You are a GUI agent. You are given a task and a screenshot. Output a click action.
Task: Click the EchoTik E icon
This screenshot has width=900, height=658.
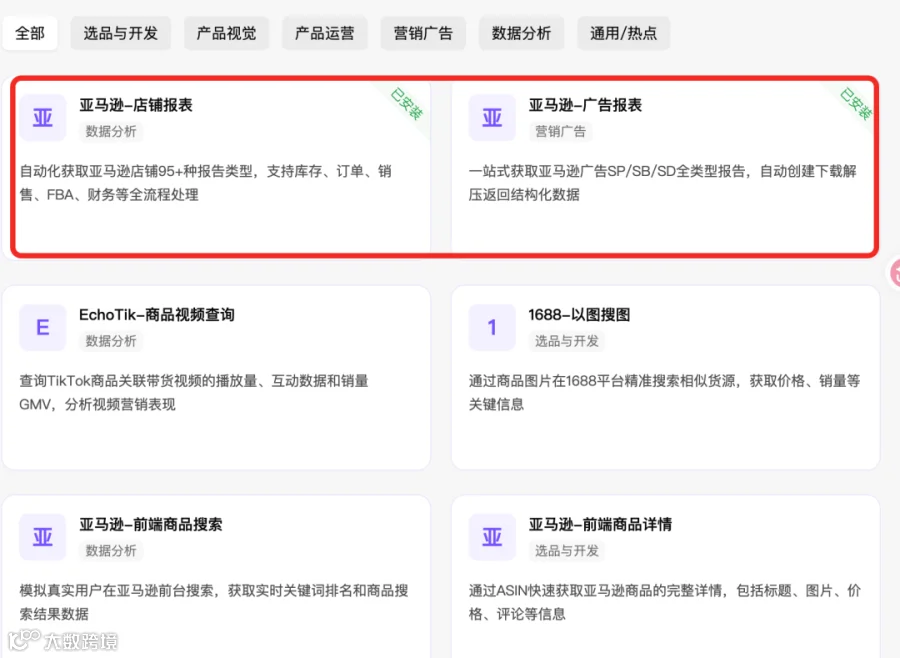tap(43, 327)
